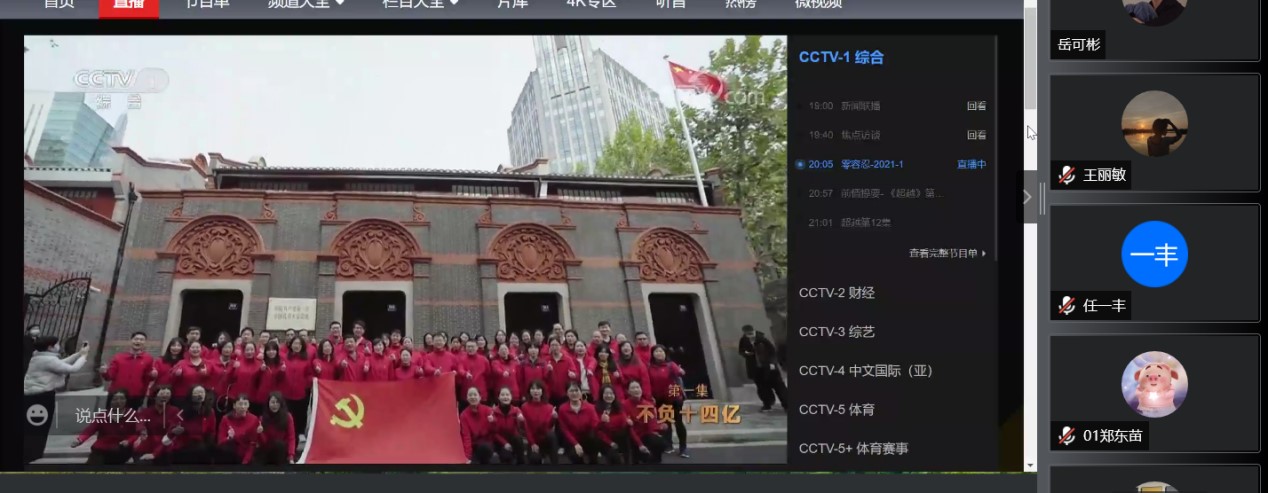Select the CCTV-2 财经 channel

pos(837,292)
